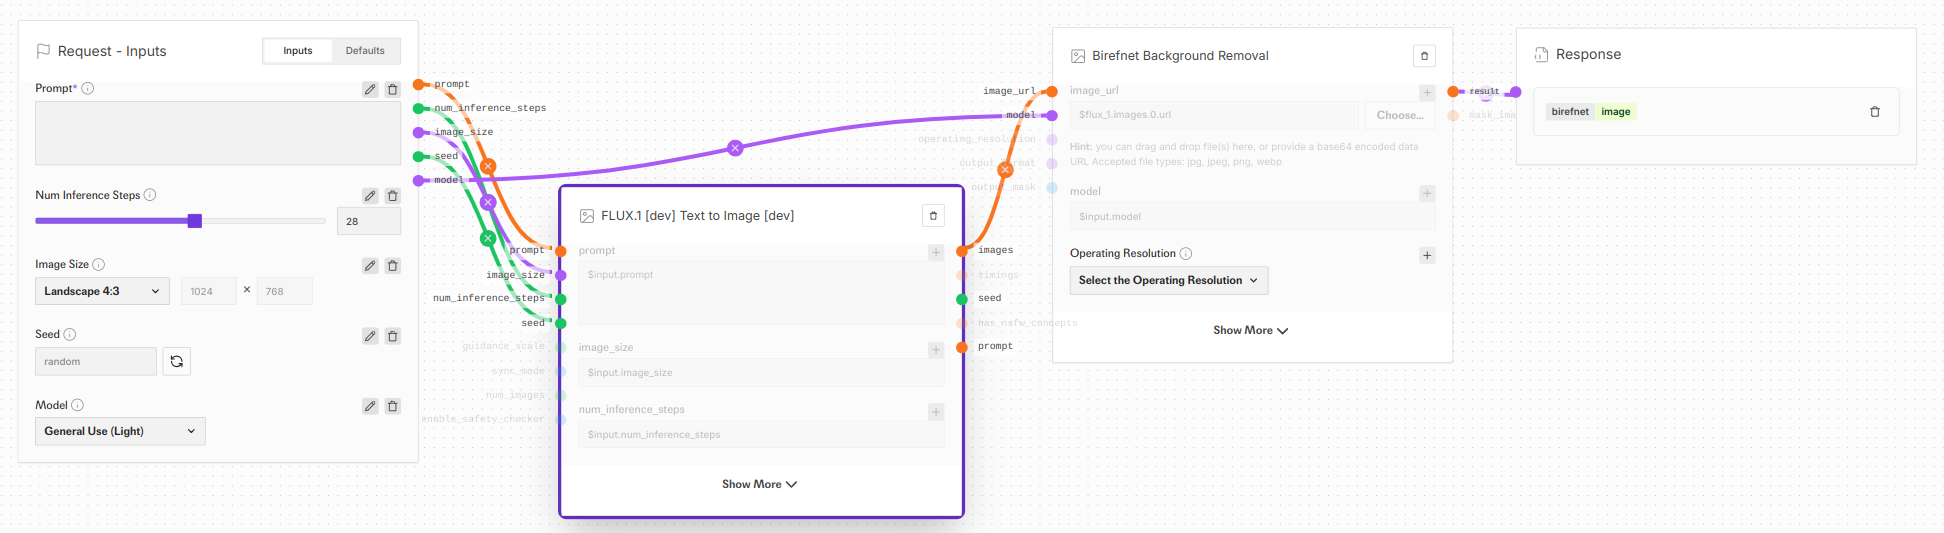Open the Select the Operating Resolution dropdown
The width and height of the screenshot is (1944, 533).
tap(1169, 280)
